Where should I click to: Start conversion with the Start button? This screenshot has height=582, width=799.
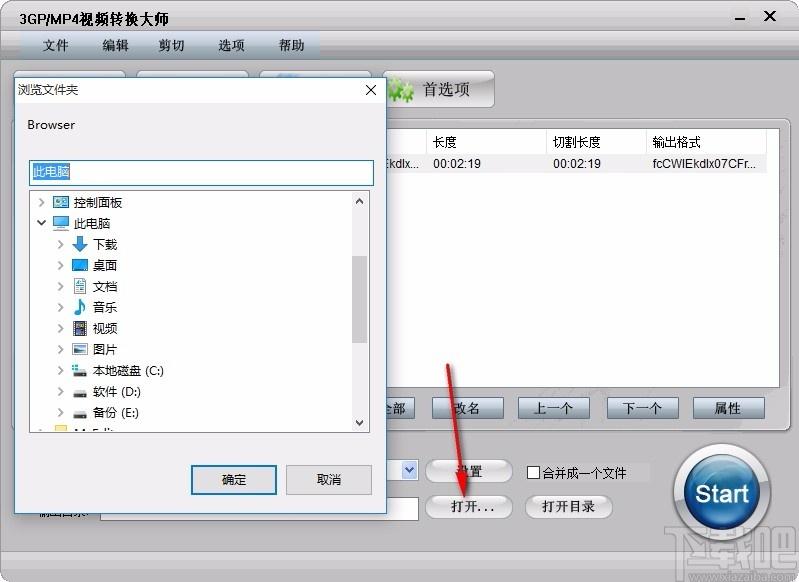[x=722, y=493]
